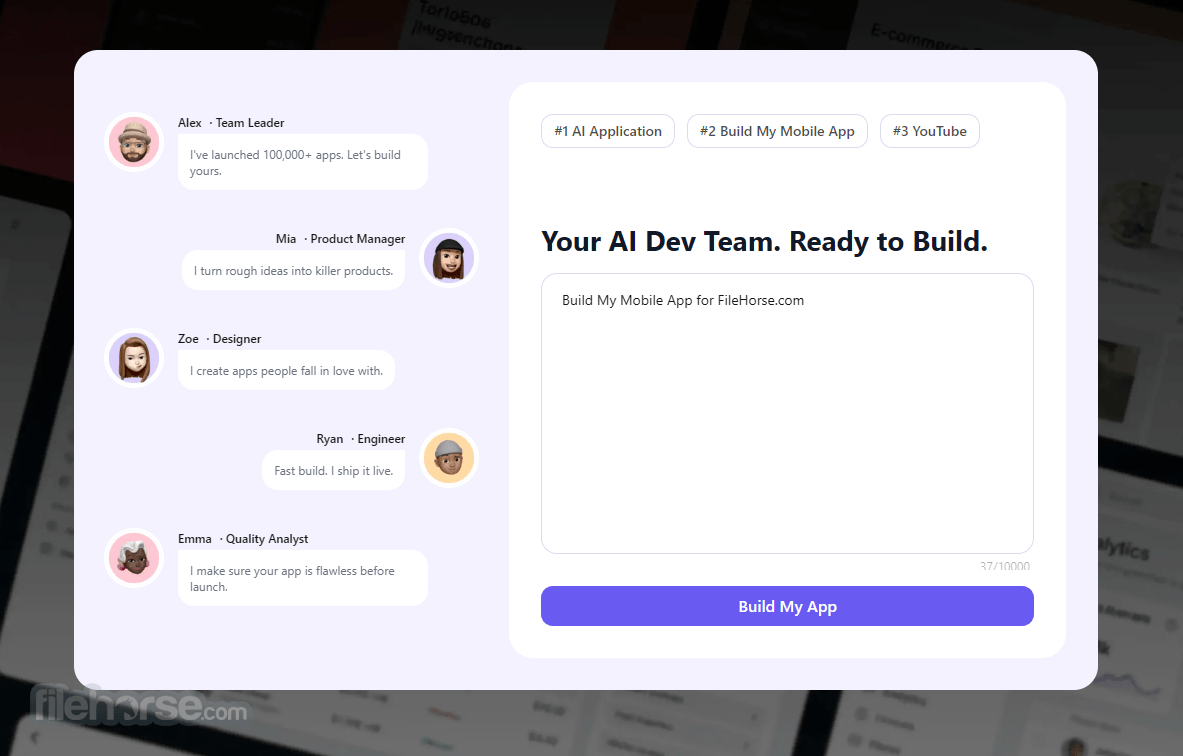
Task: Click the 'Mia · Product Manager' label
Action: point(340,238)
